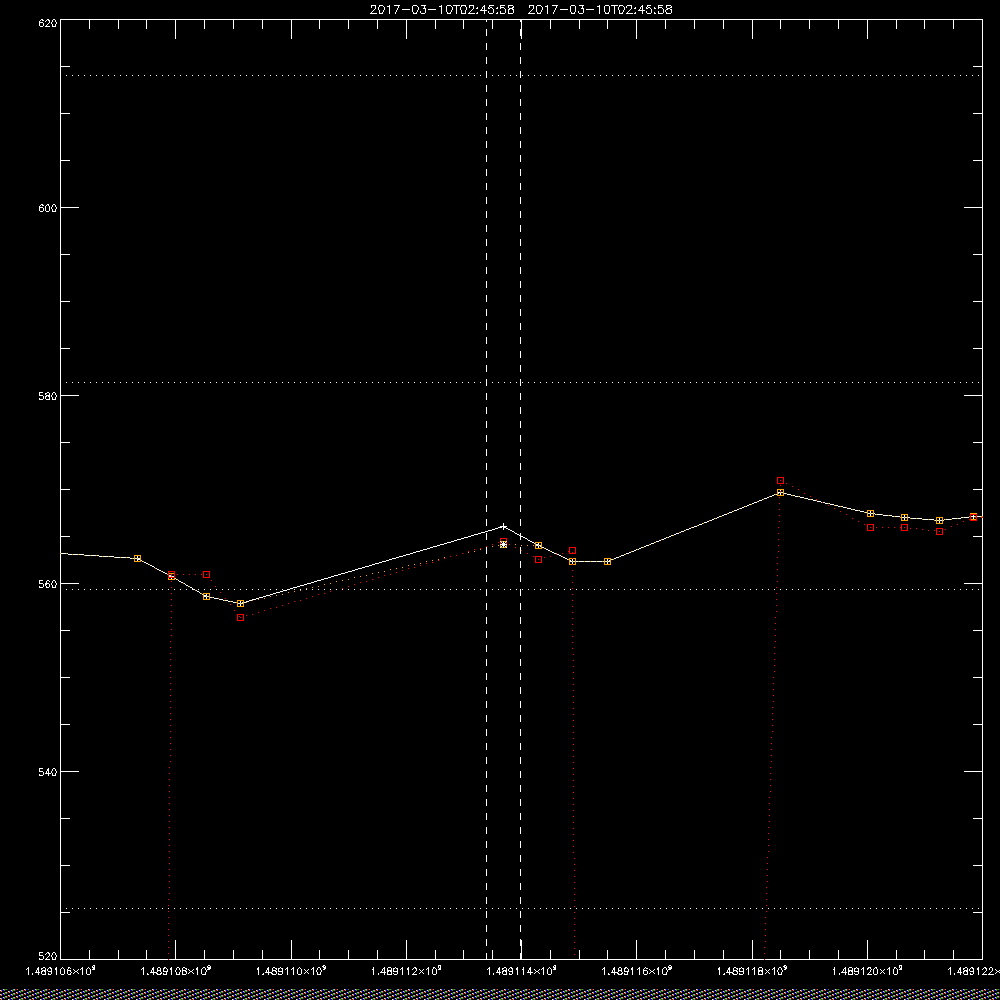The image size is (1000, 1000).
Task: Click the horizontal dotted line just above 580
Action: coord(521,383)
